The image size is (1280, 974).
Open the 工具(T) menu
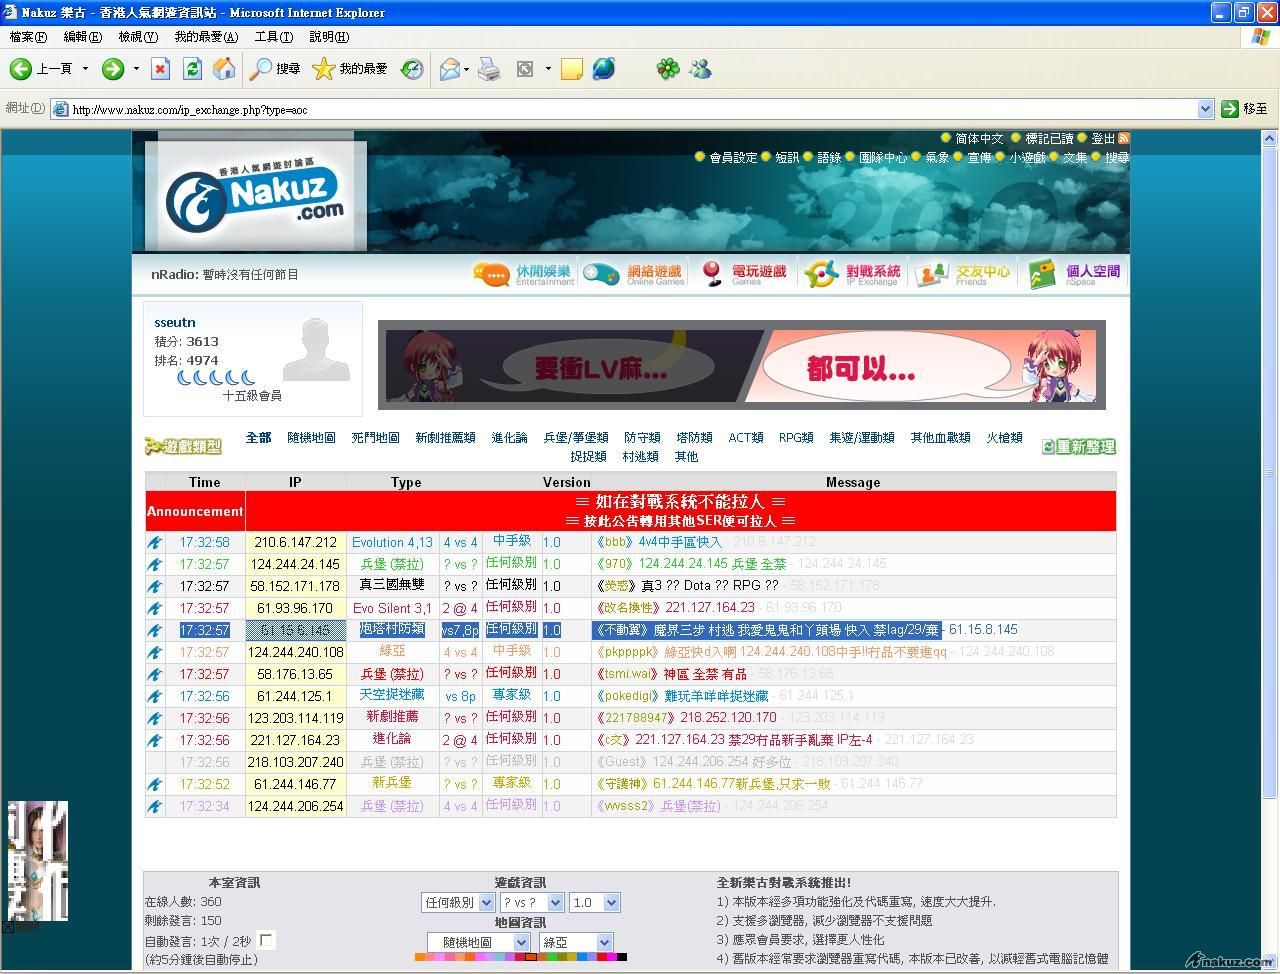273,37
